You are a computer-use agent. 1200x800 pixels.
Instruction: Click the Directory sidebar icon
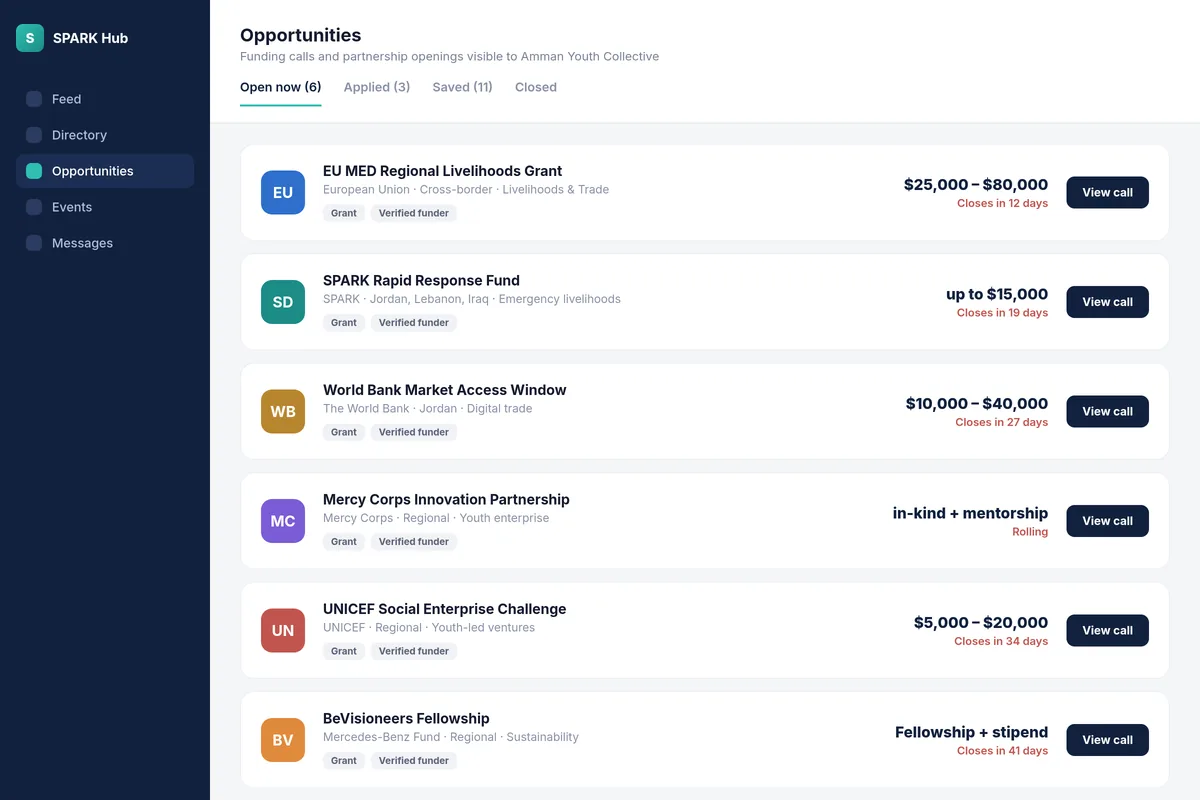(34, 135)
